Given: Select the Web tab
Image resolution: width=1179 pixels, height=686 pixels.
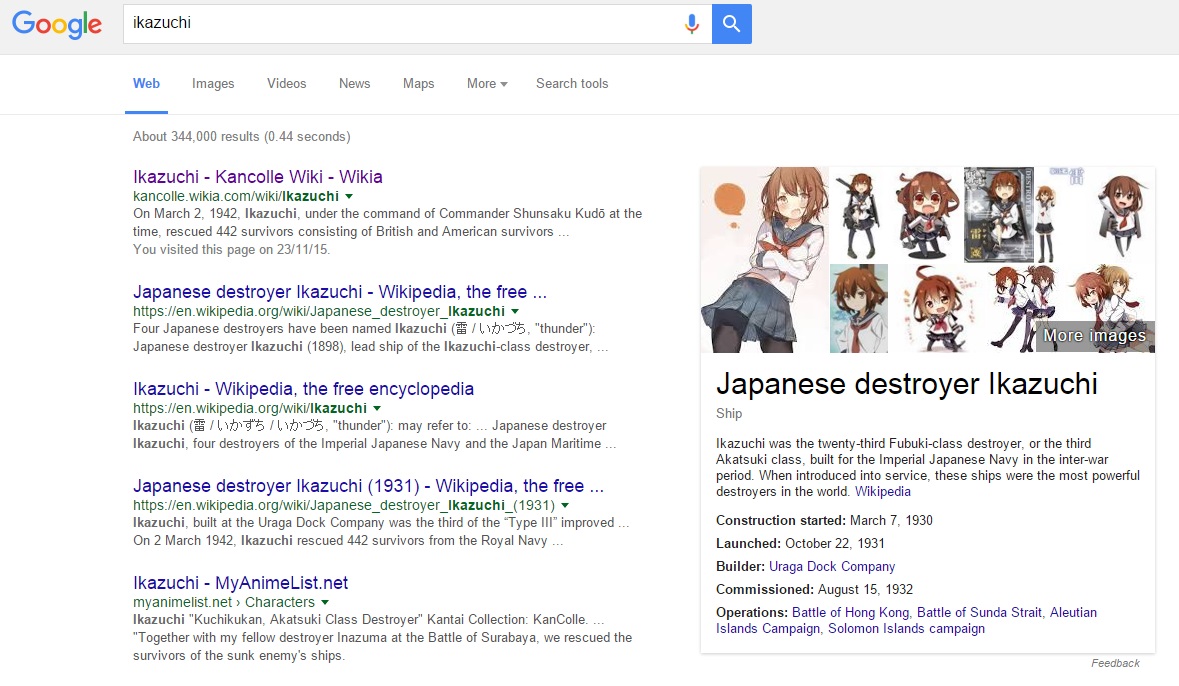Looking at the screenshot, I should click(147, 83).
